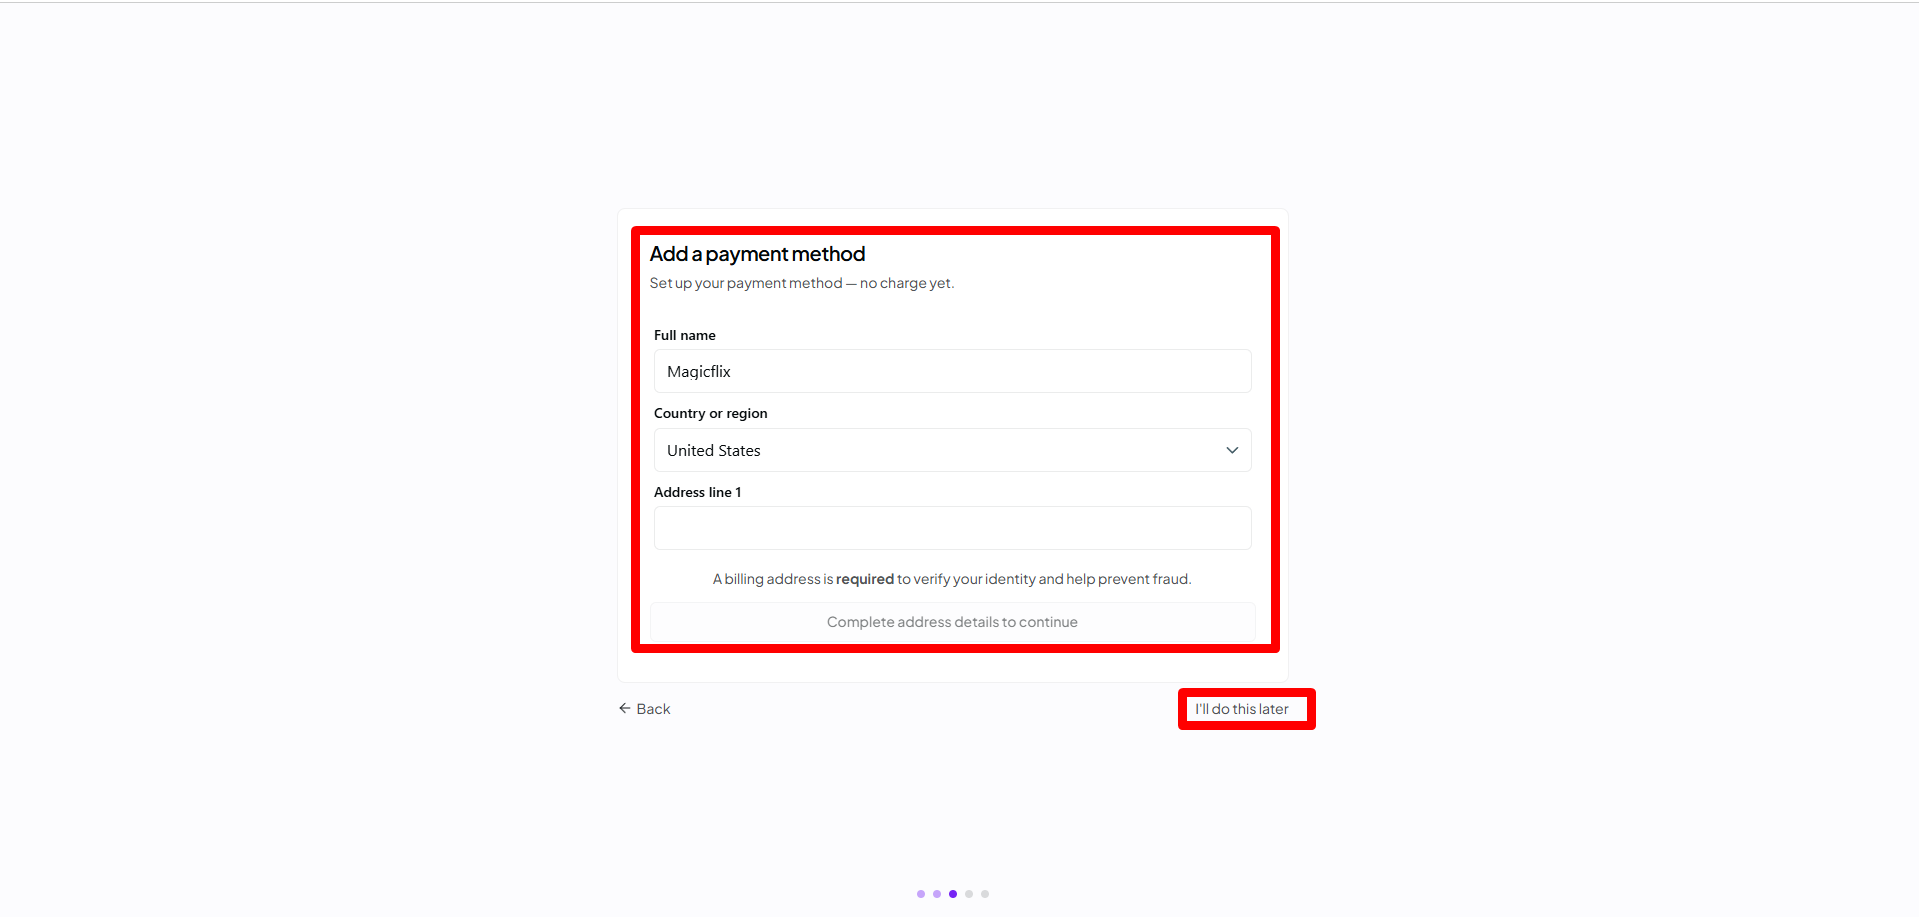This screenshot has height=917, width=1919.
Task: Select the second light-purple step dot
Action: pyautogui.click(x=937, y=894)
